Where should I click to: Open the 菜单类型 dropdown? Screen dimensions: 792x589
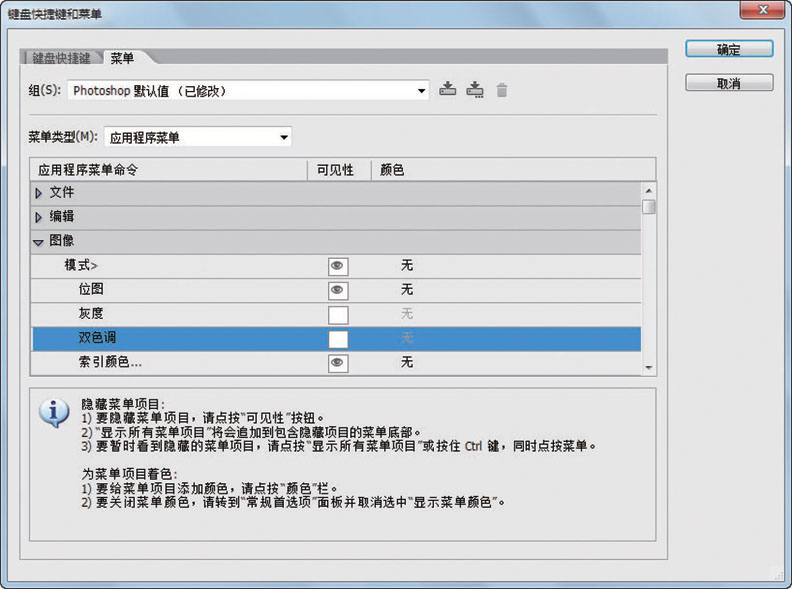coord(198,137)
